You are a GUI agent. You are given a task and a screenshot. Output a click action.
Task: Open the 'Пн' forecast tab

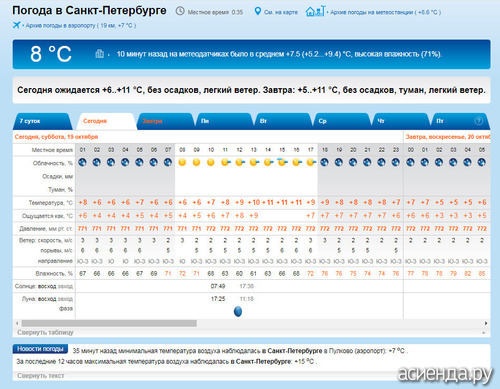[x=224, y=121]
